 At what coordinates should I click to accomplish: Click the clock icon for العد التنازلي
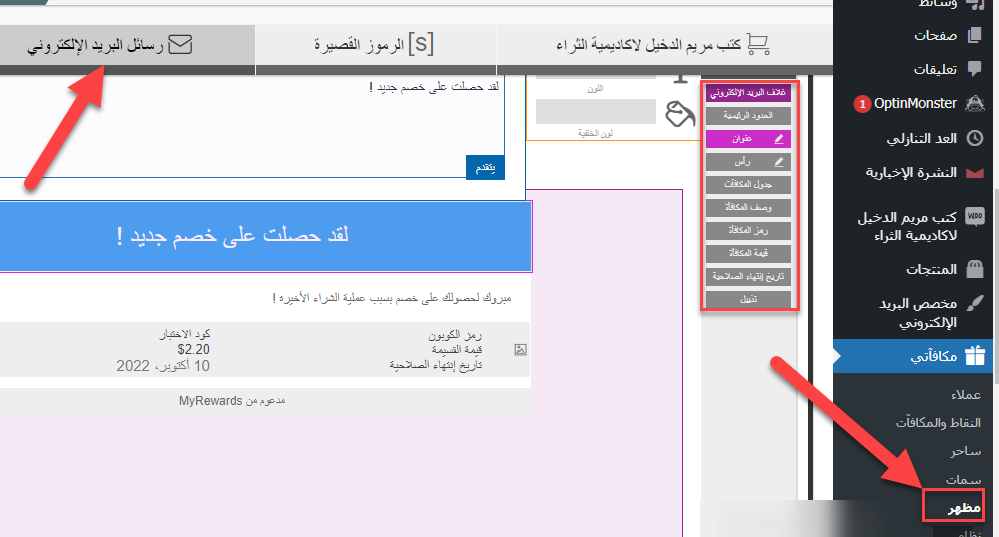pos(974,138)
